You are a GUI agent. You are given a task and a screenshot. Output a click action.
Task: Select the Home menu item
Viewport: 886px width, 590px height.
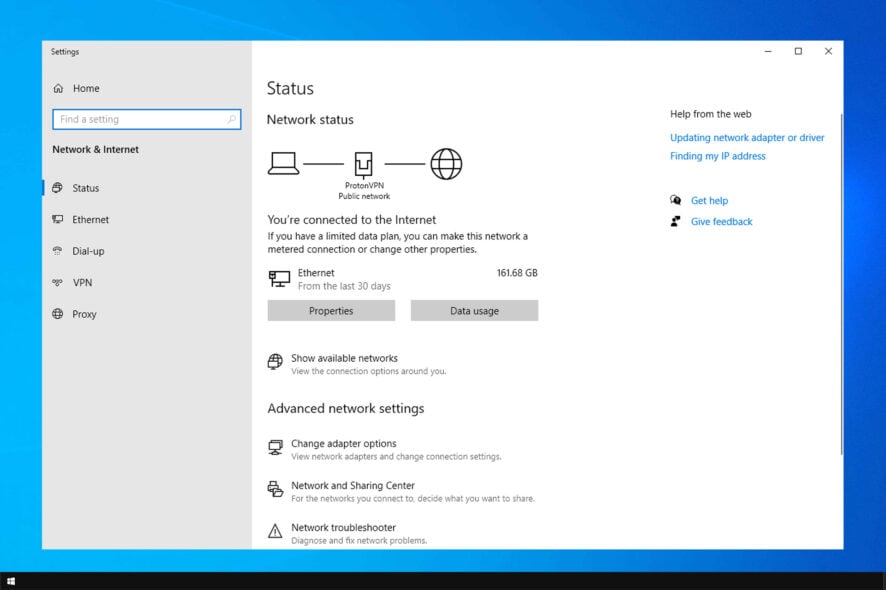point(85,88)
